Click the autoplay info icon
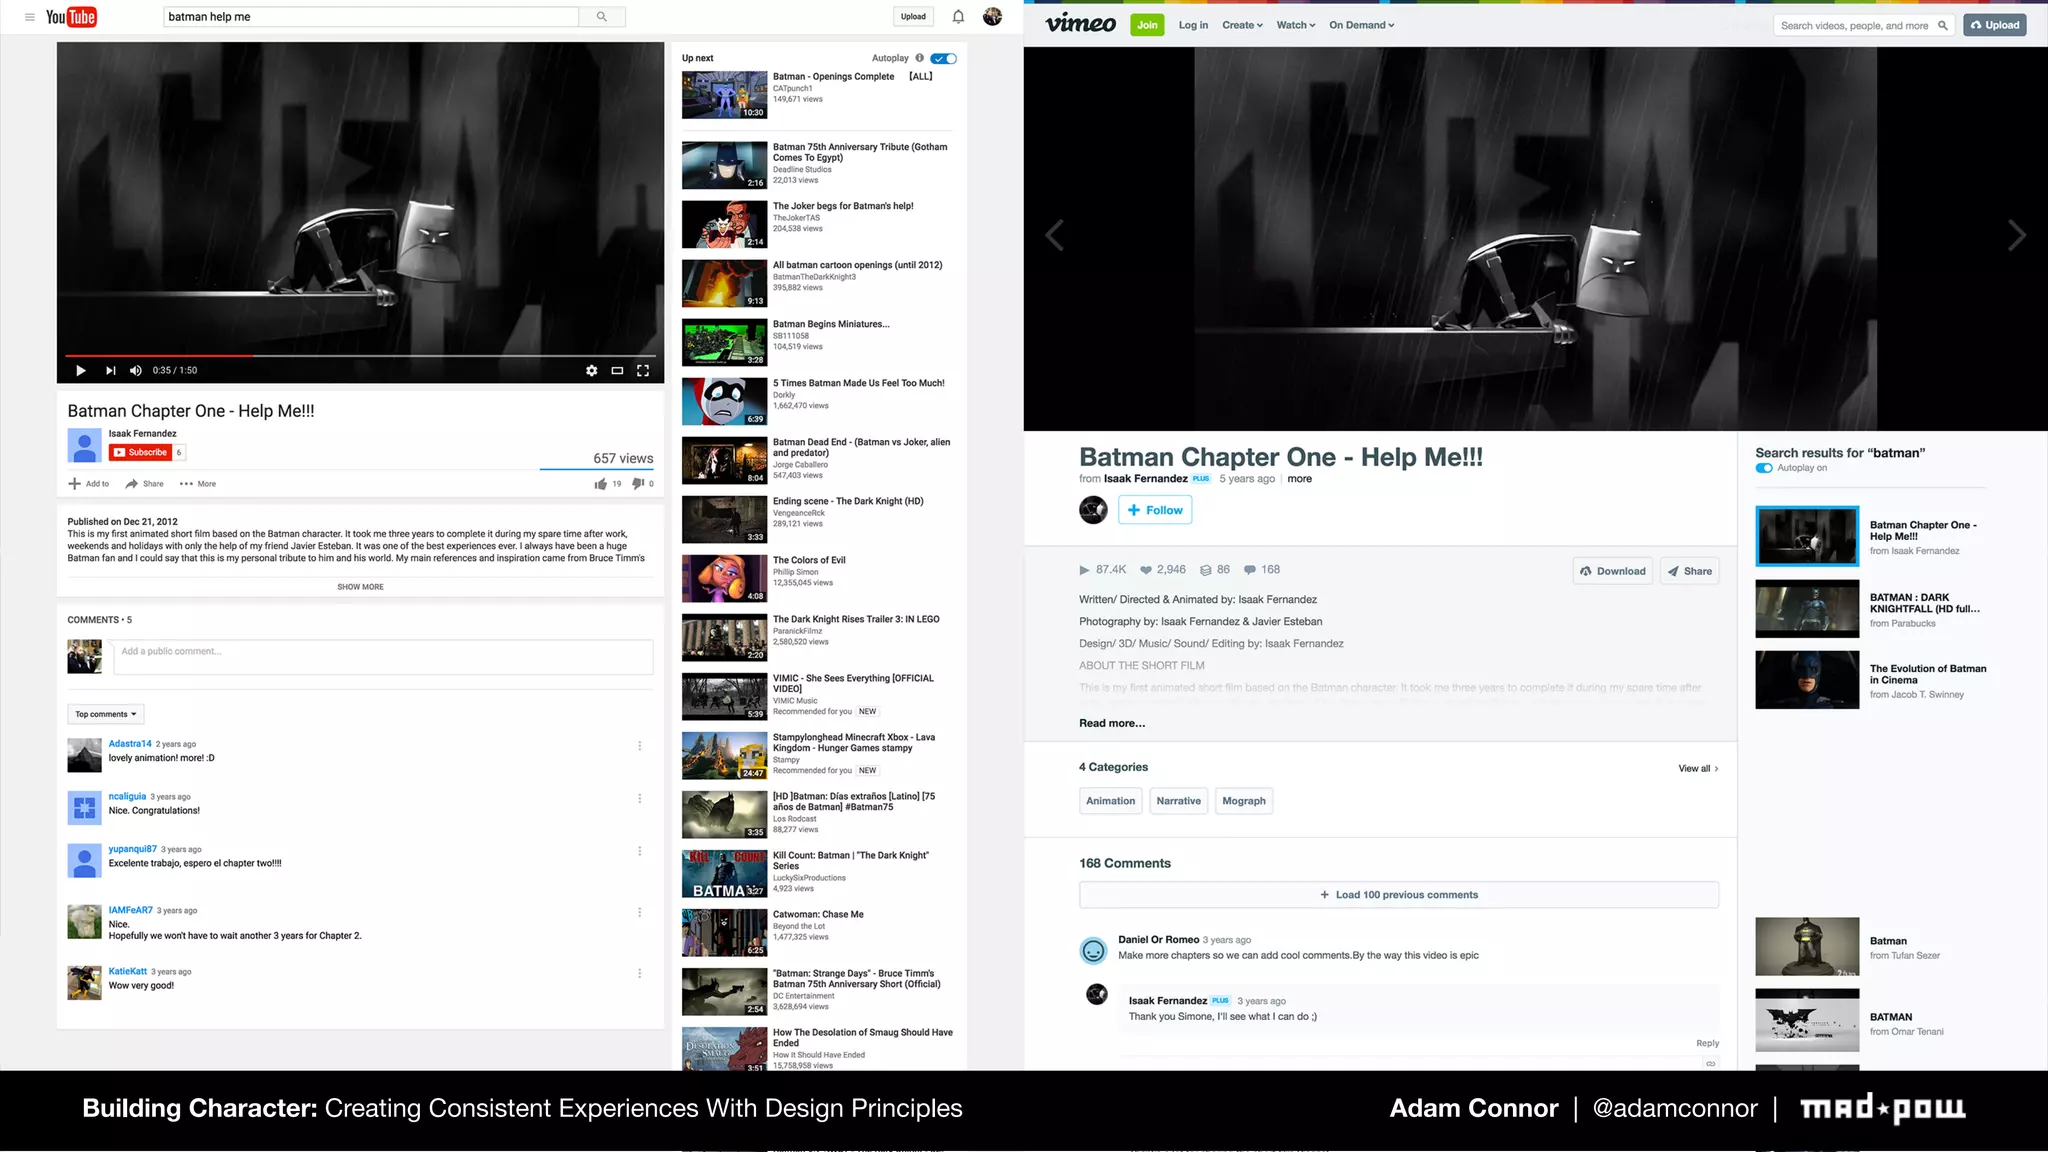This screenshot has width=2048, height=1152. (920, 58)
